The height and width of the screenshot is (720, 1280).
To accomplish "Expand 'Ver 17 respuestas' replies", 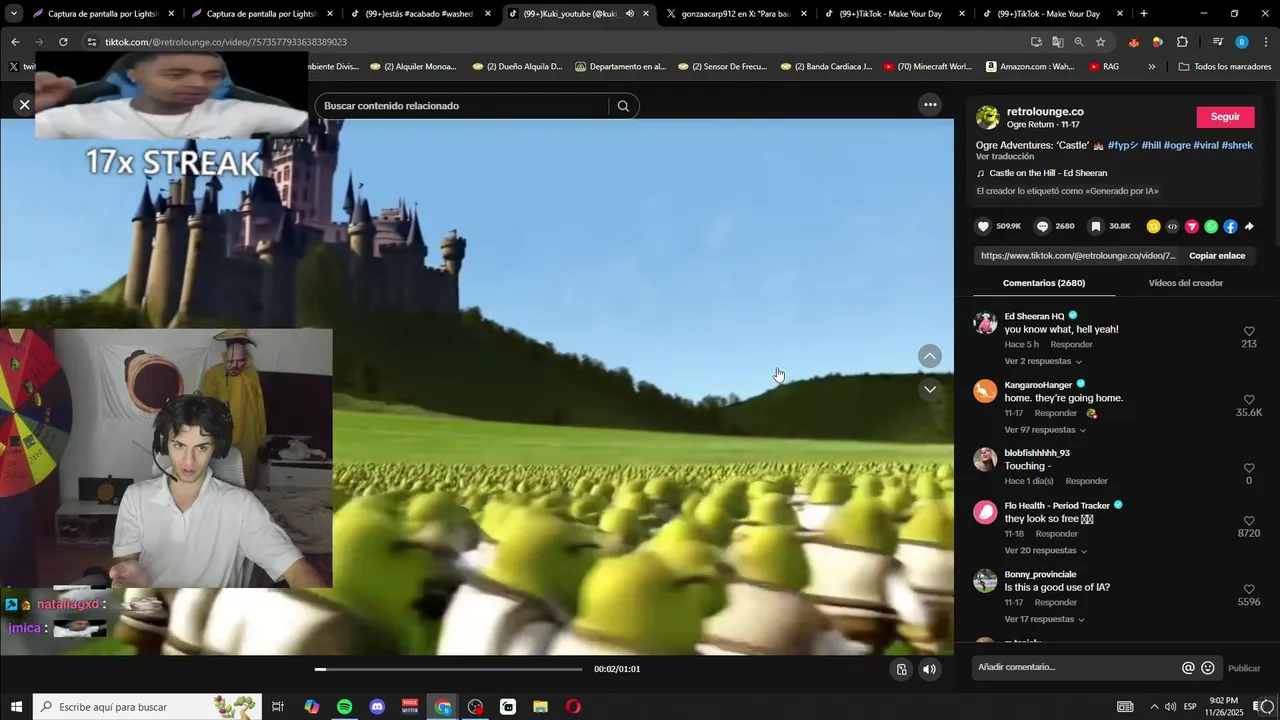I will tap(1044, 620).
